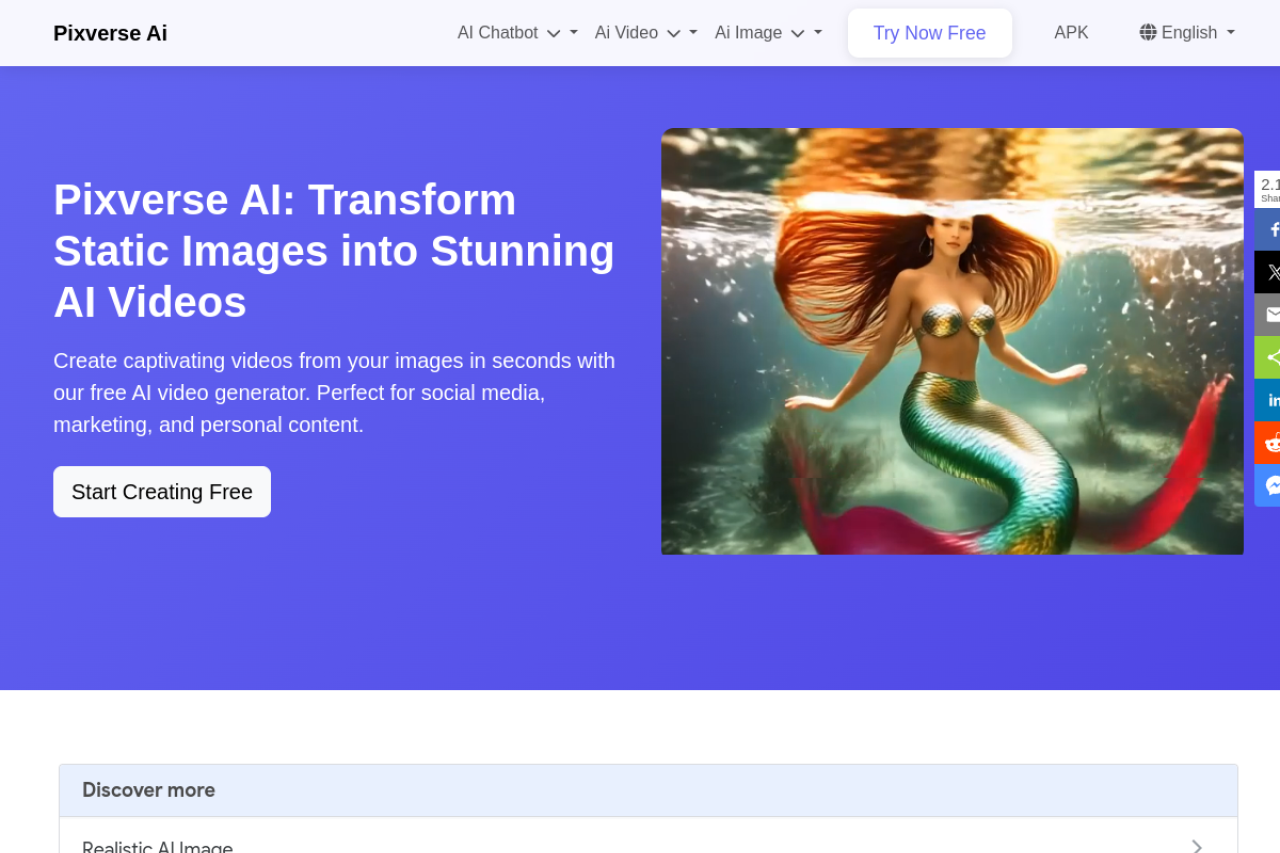Screen dimensions: 1280x853
Task: Open the Ai Image menu
Action: tap(768, 33)
